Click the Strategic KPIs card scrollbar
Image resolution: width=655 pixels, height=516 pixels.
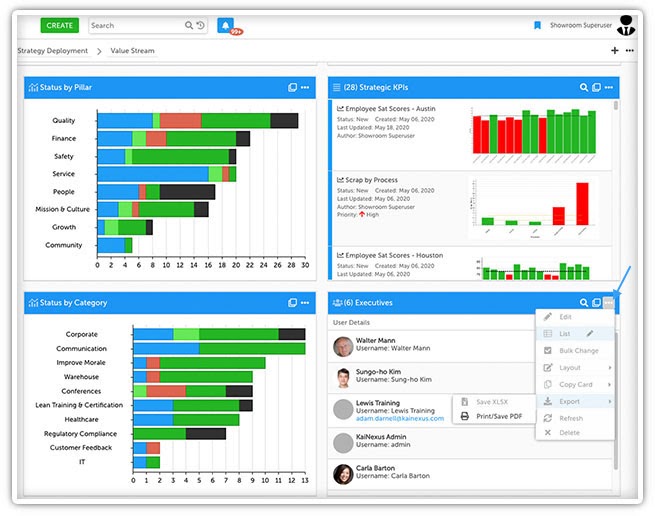point(616,105)
